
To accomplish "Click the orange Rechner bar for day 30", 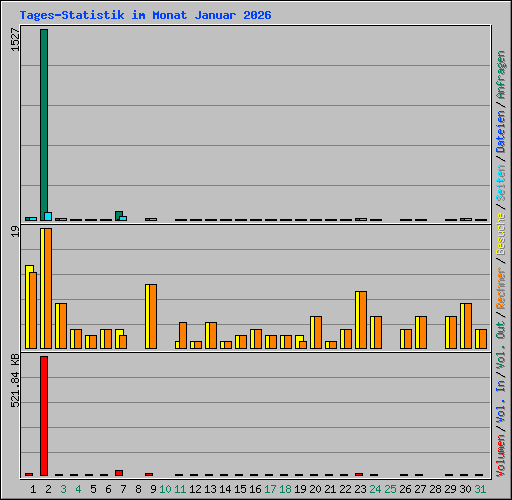I will [468, 326].
